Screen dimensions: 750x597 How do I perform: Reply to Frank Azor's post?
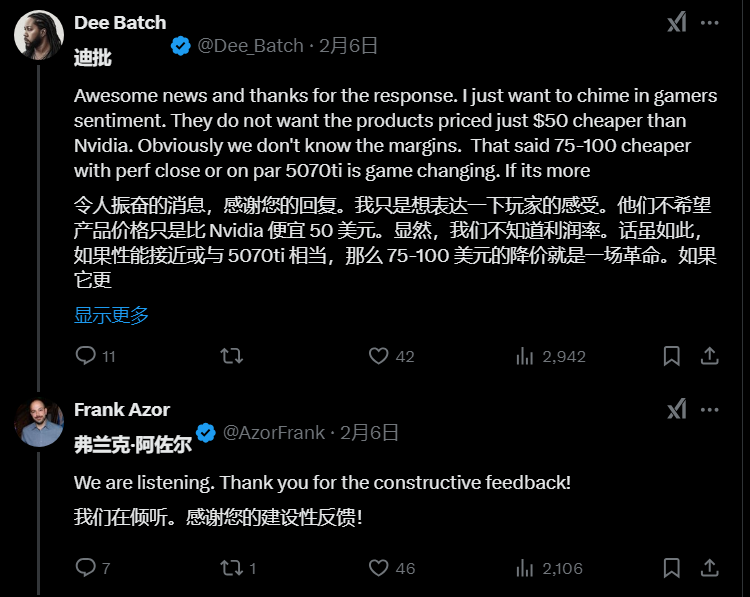coord(86,568)
